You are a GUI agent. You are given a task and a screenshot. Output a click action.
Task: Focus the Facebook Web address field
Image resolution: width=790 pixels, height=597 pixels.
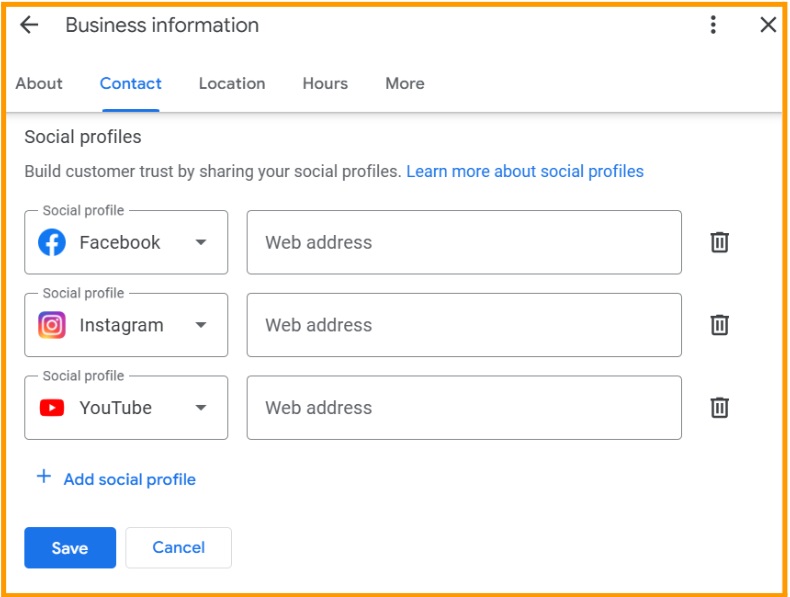pos(464,242)
